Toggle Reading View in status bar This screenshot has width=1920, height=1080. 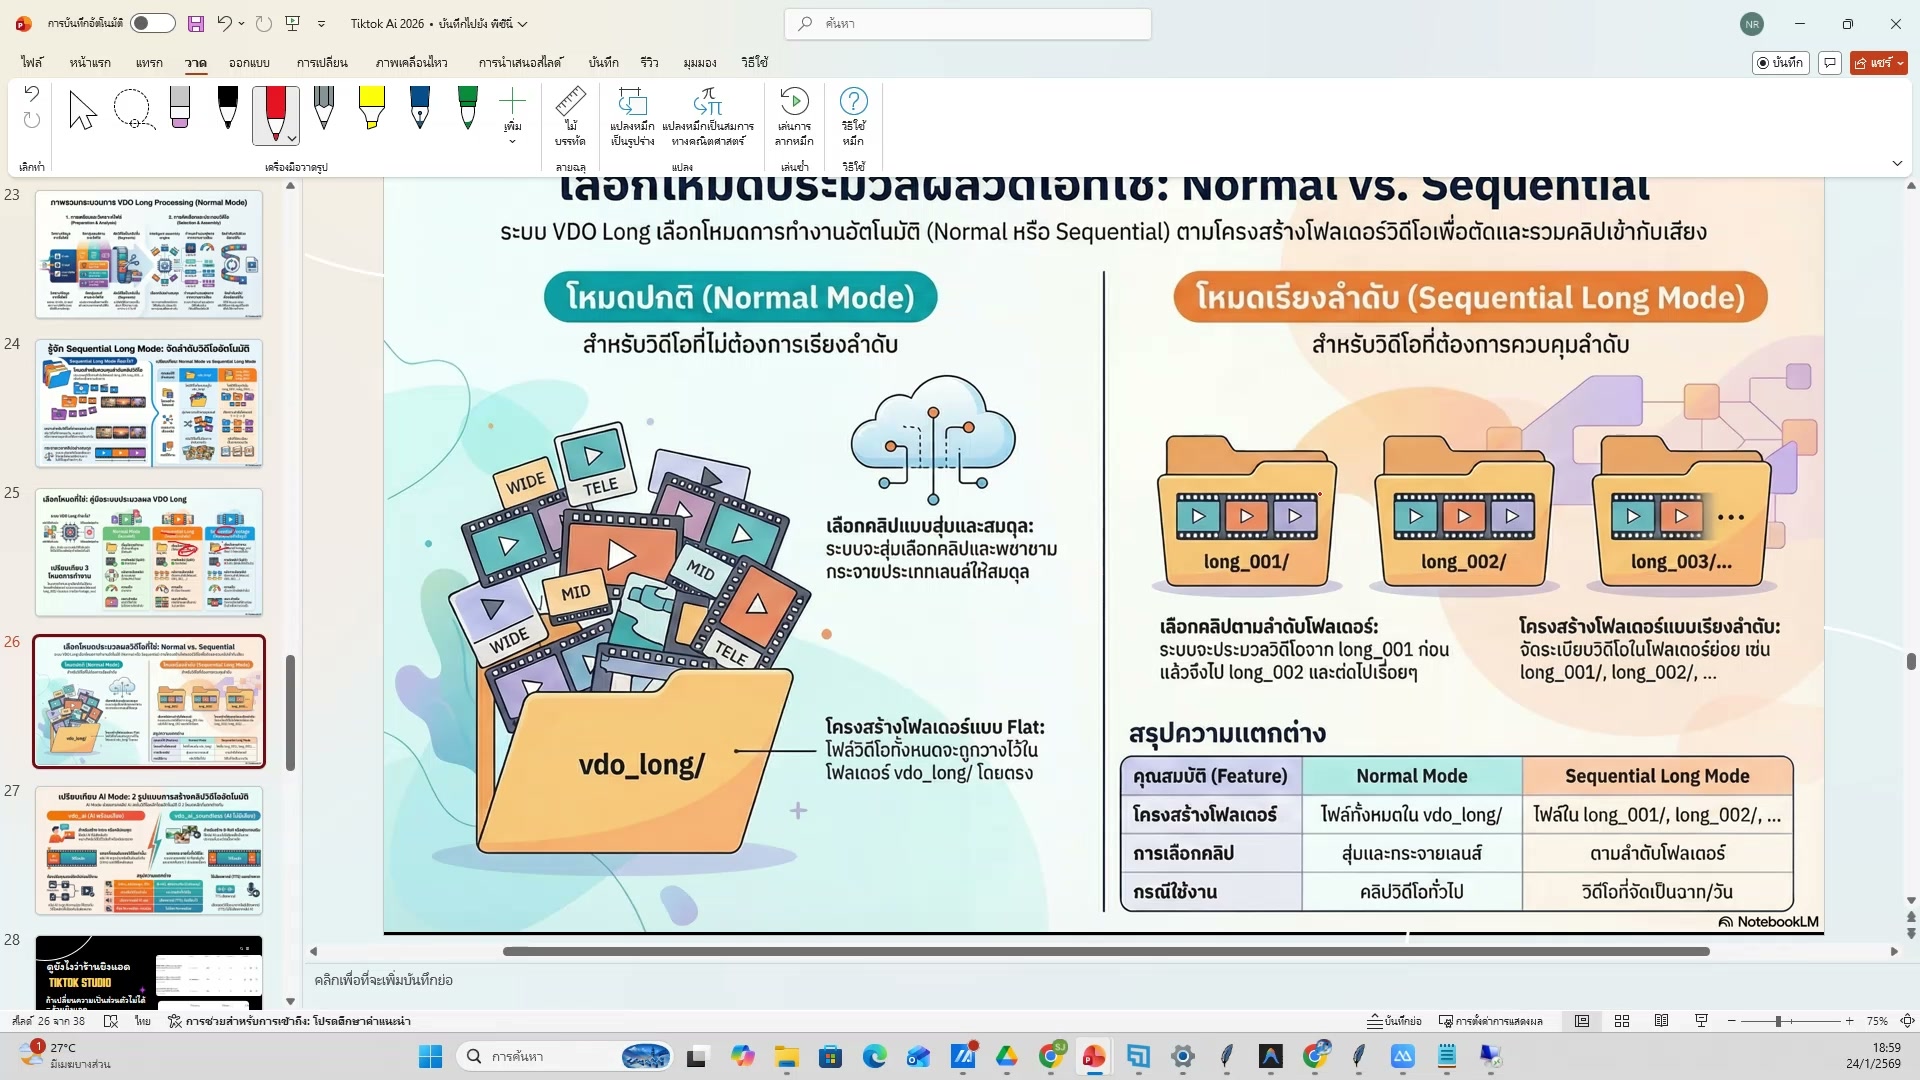tap(1661, 1021)
